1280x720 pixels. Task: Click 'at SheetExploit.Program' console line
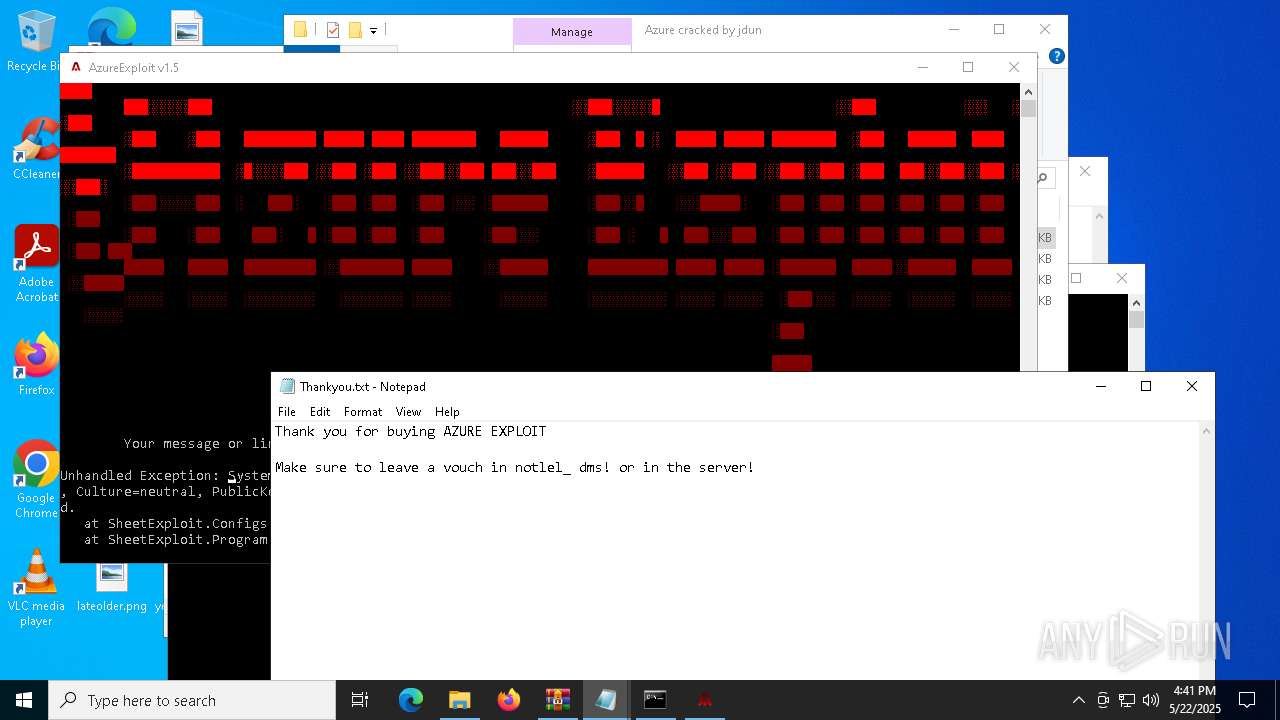coord(175,539)
